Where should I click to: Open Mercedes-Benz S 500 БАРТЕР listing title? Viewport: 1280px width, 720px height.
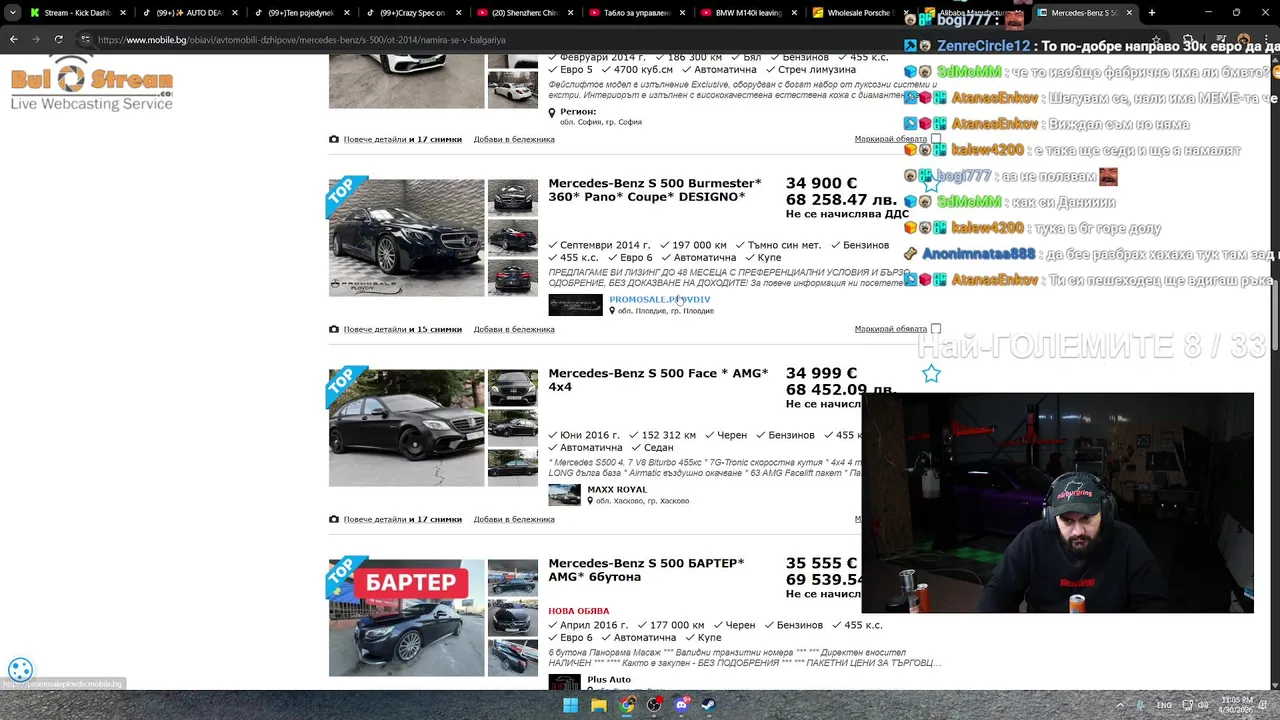[646, 570]
